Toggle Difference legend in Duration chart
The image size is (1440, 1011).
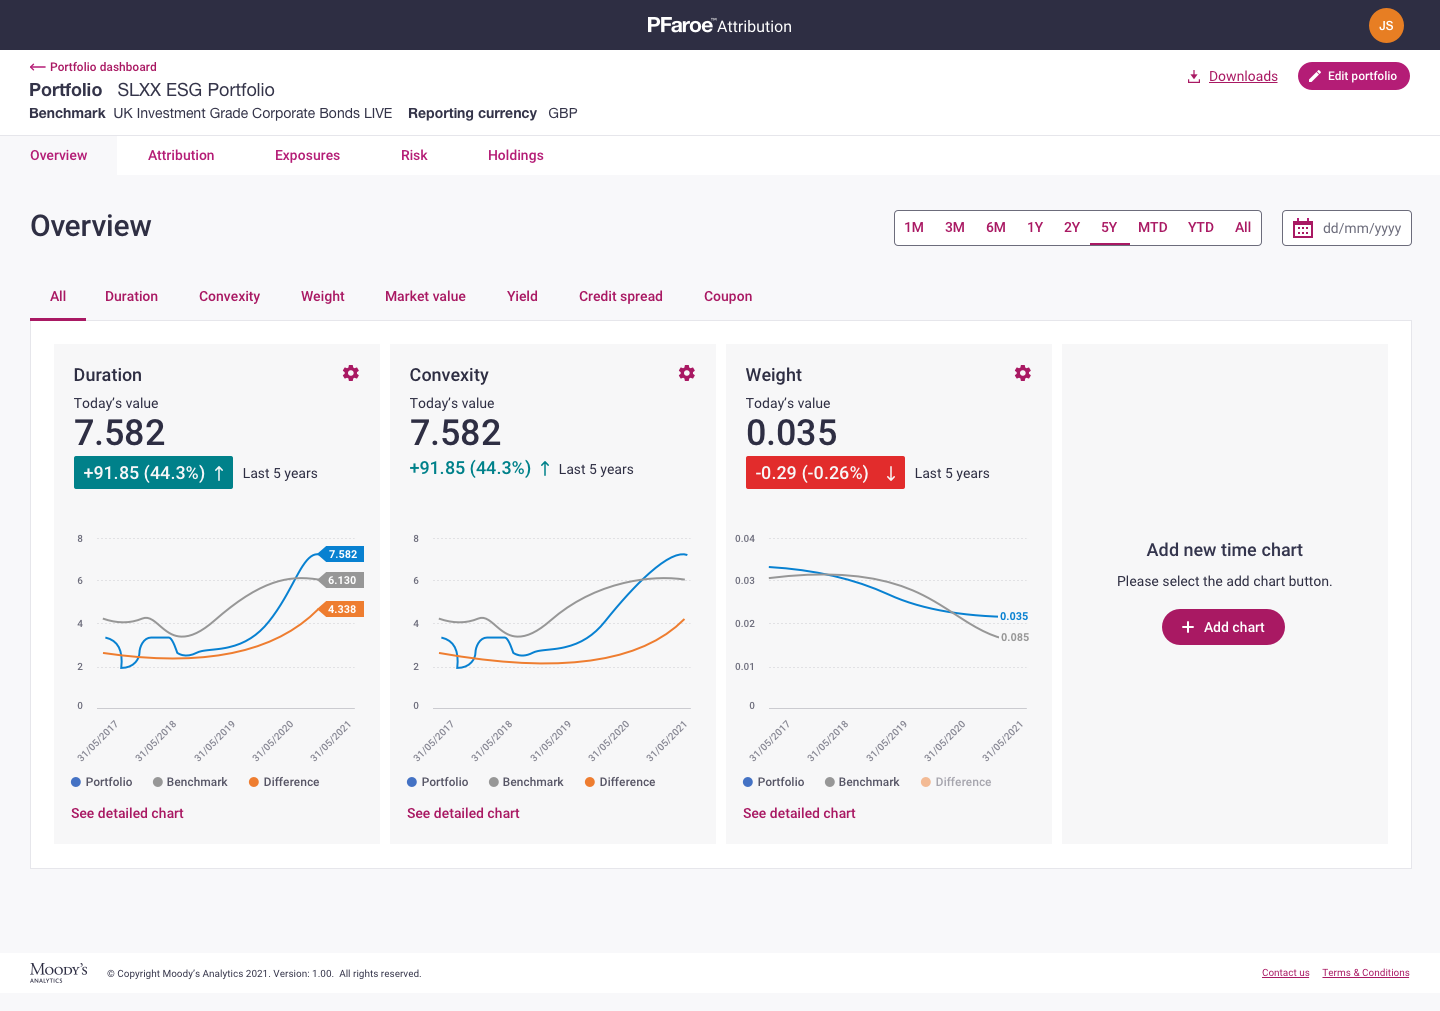tap(284, 782)
